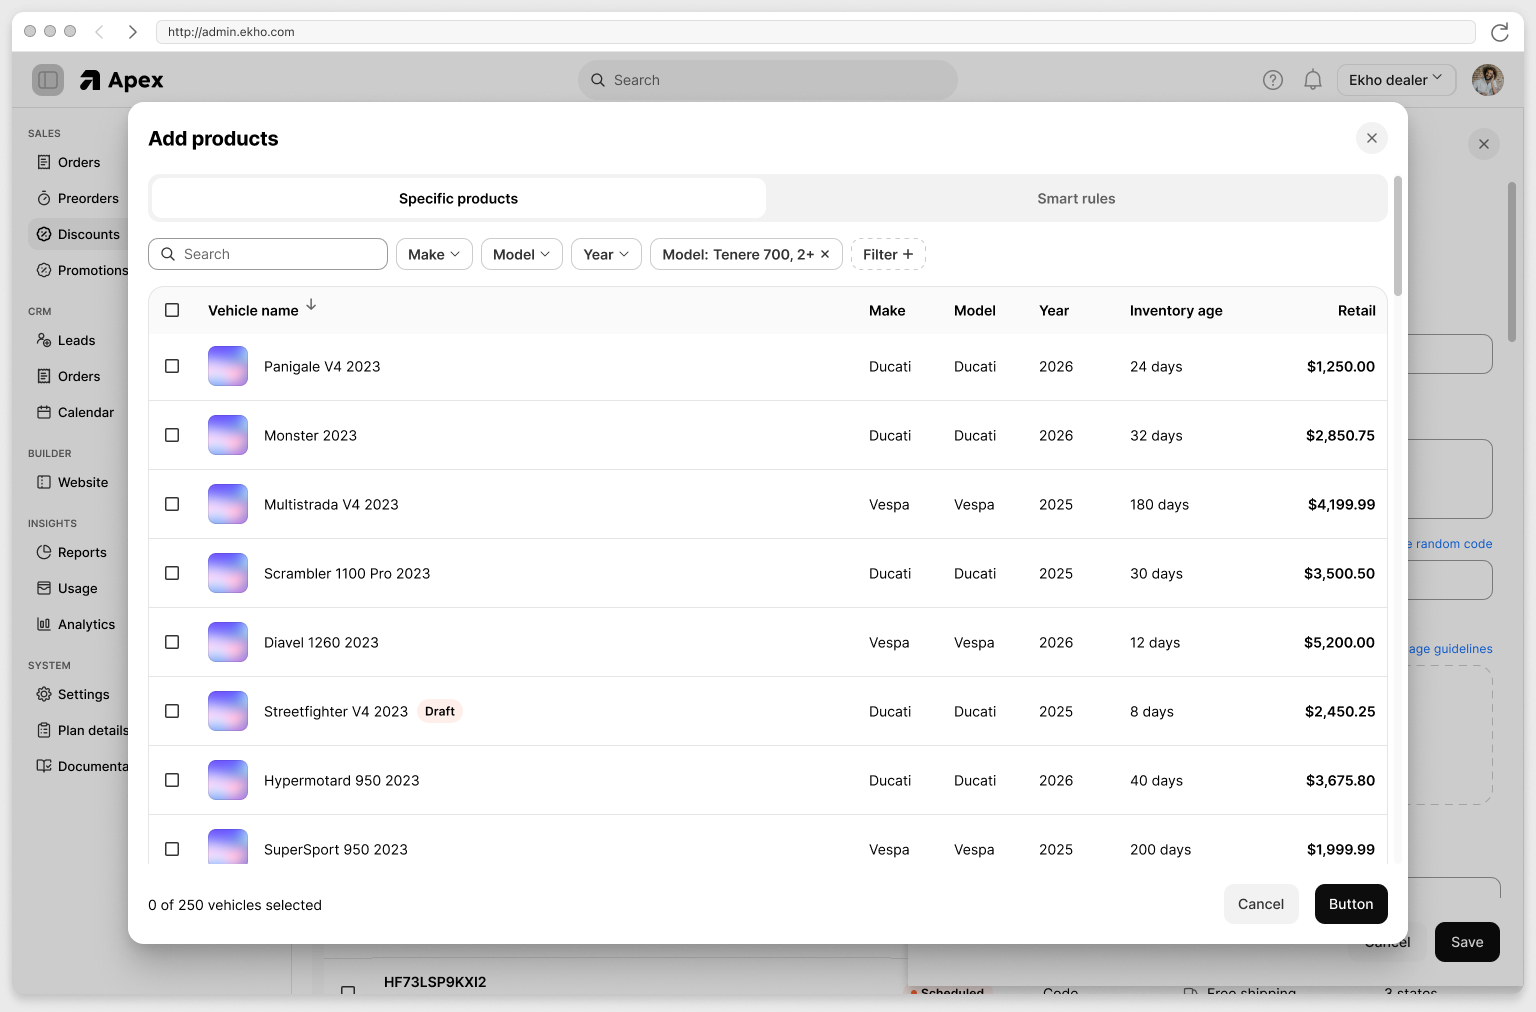This screenshot has height=1012, width=1536.
Task: Select all vehicles header checkbox
Action: tap(172, 310)
